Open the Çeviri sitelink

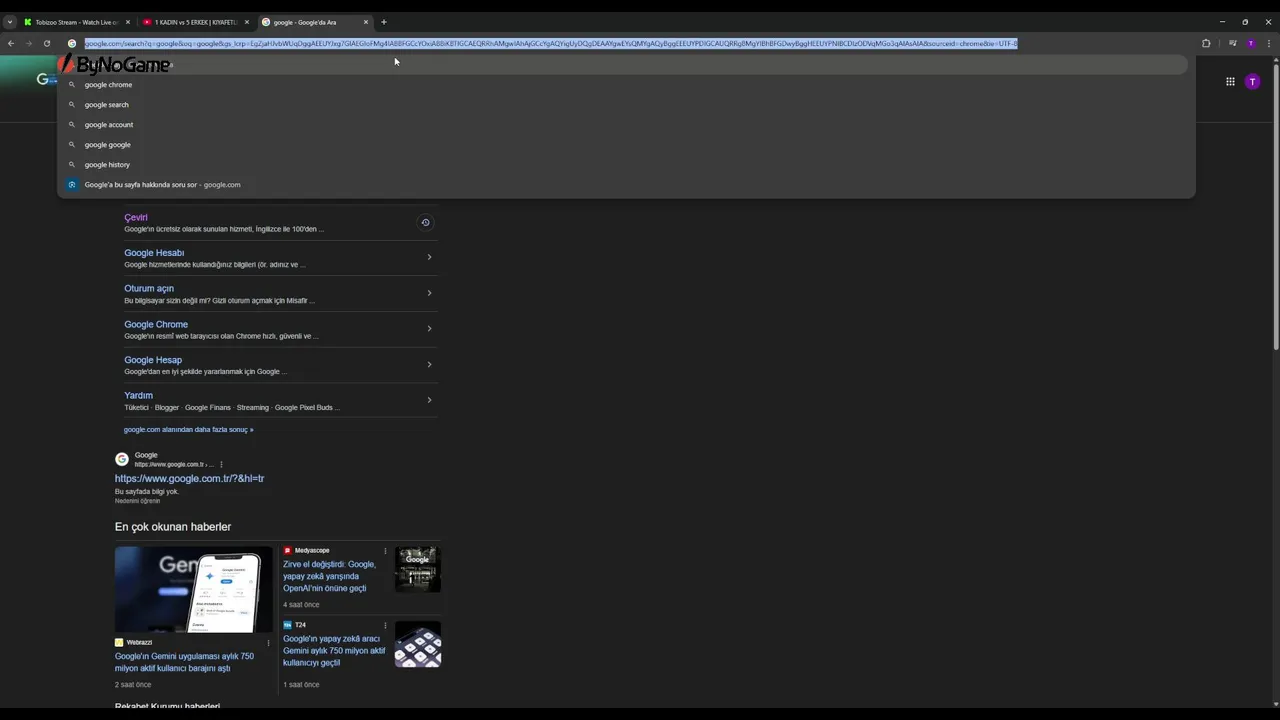point(136,217)
